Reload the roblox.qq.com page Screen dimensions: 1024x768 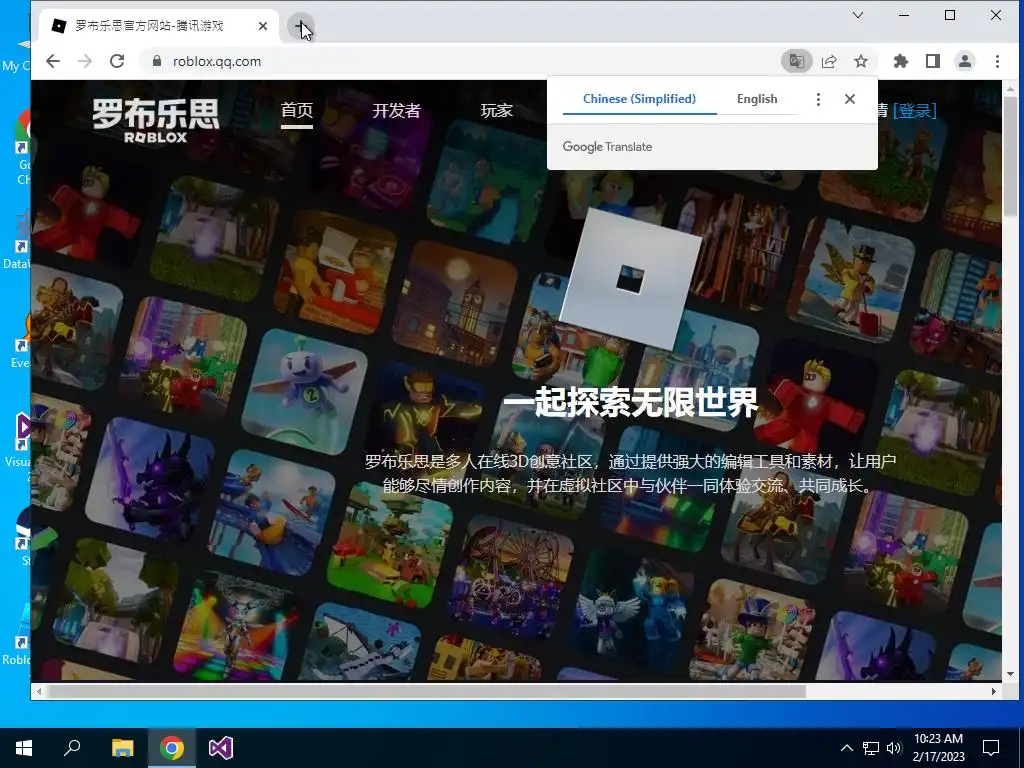pyautogui.click(x=117, y=61)
